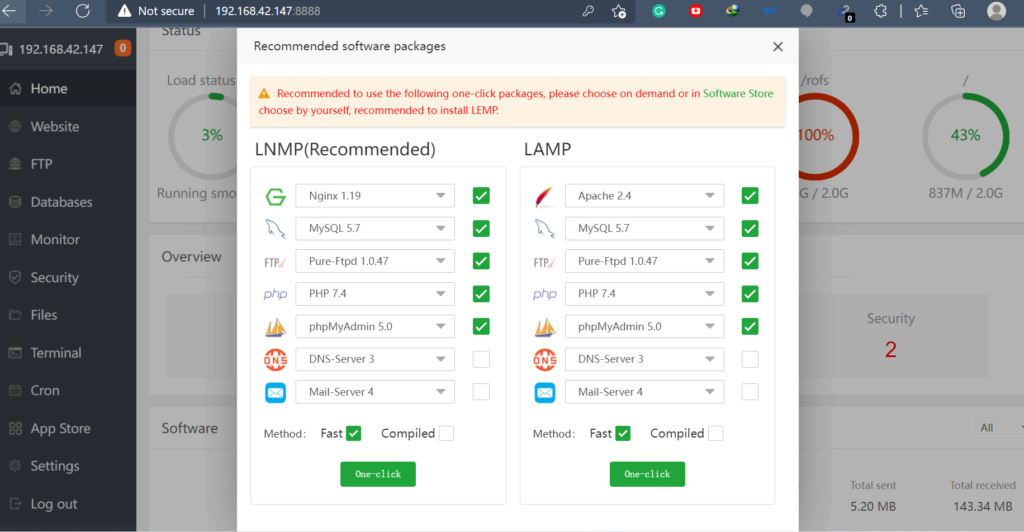Click the Security count 2

(x=891, y=350)
